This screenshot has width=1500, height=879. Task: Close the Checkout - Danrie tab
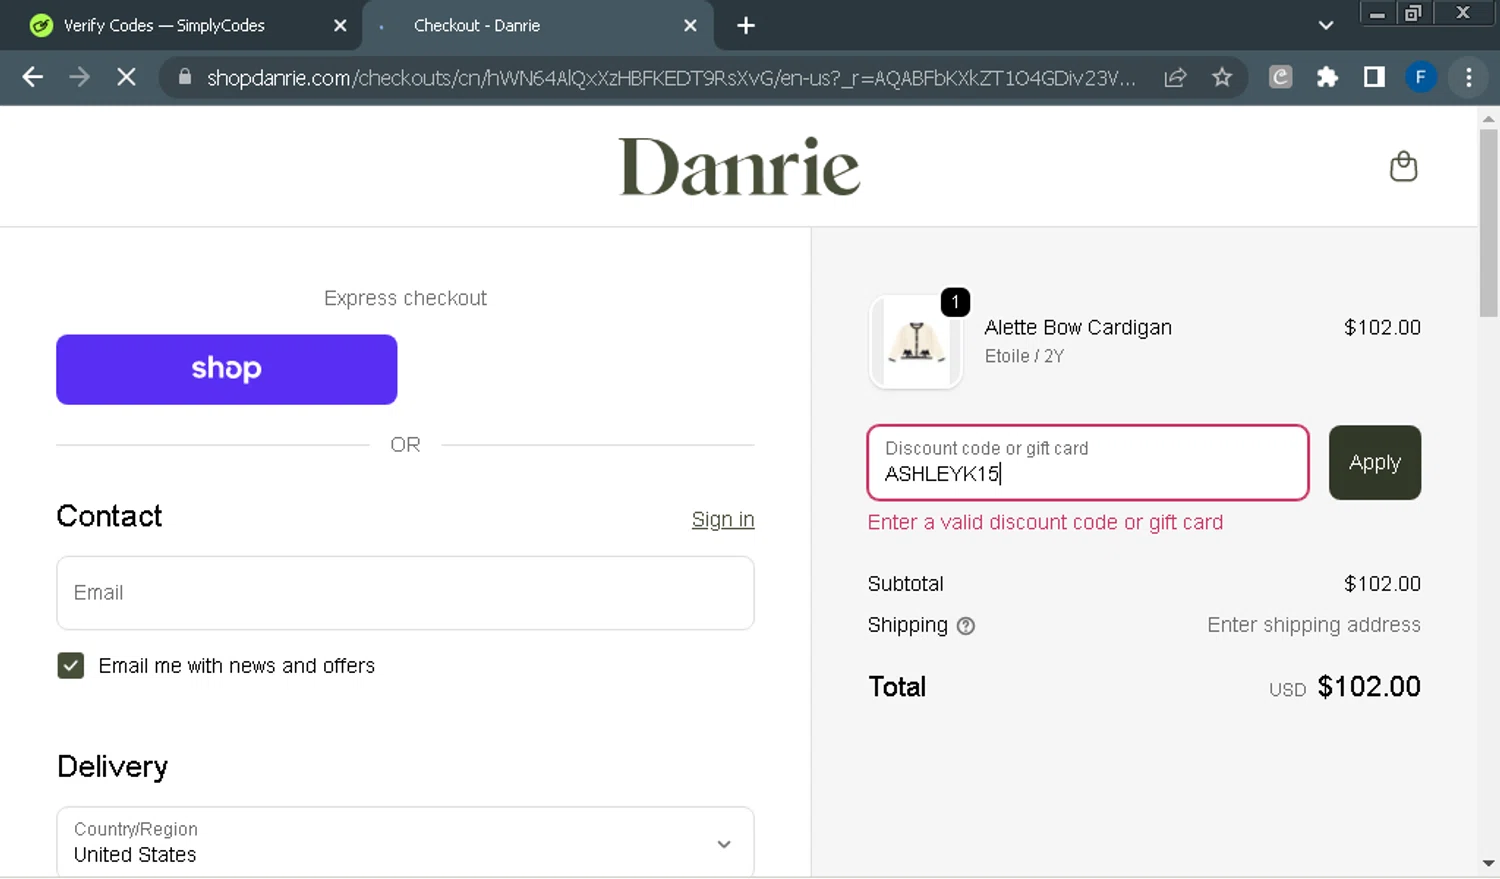point(690,26)
